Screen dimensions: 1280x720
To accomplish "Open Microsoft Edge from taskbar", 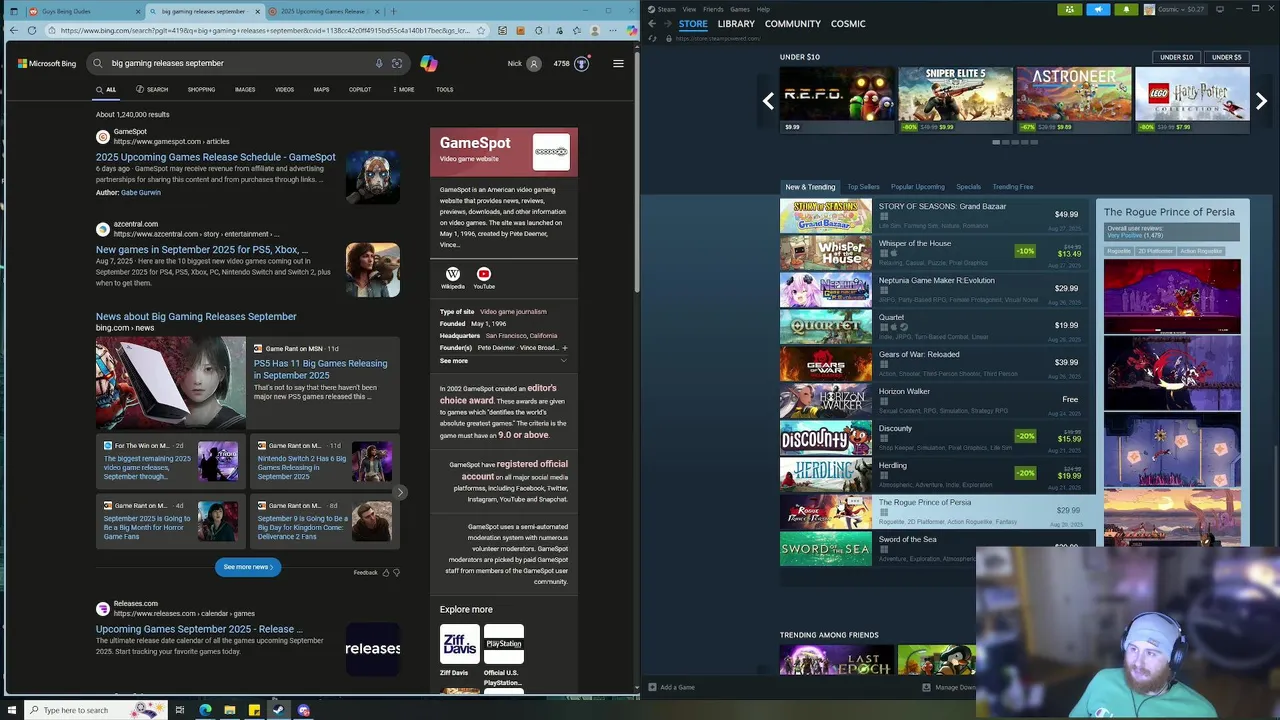I will [x=205, y=710].
